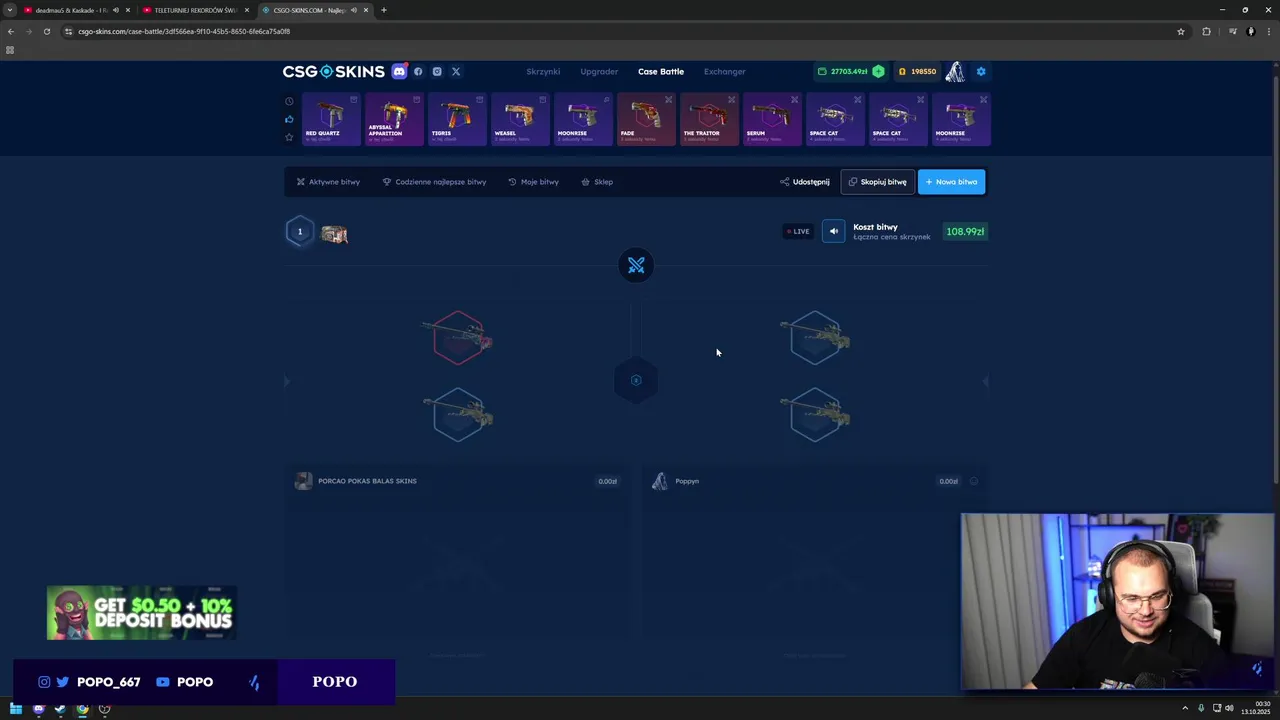Image resolution: width=1280 pixels, height=720 pixels.
Task: Click the center hexagon shield icon
Action: click(x=636, y=380)
